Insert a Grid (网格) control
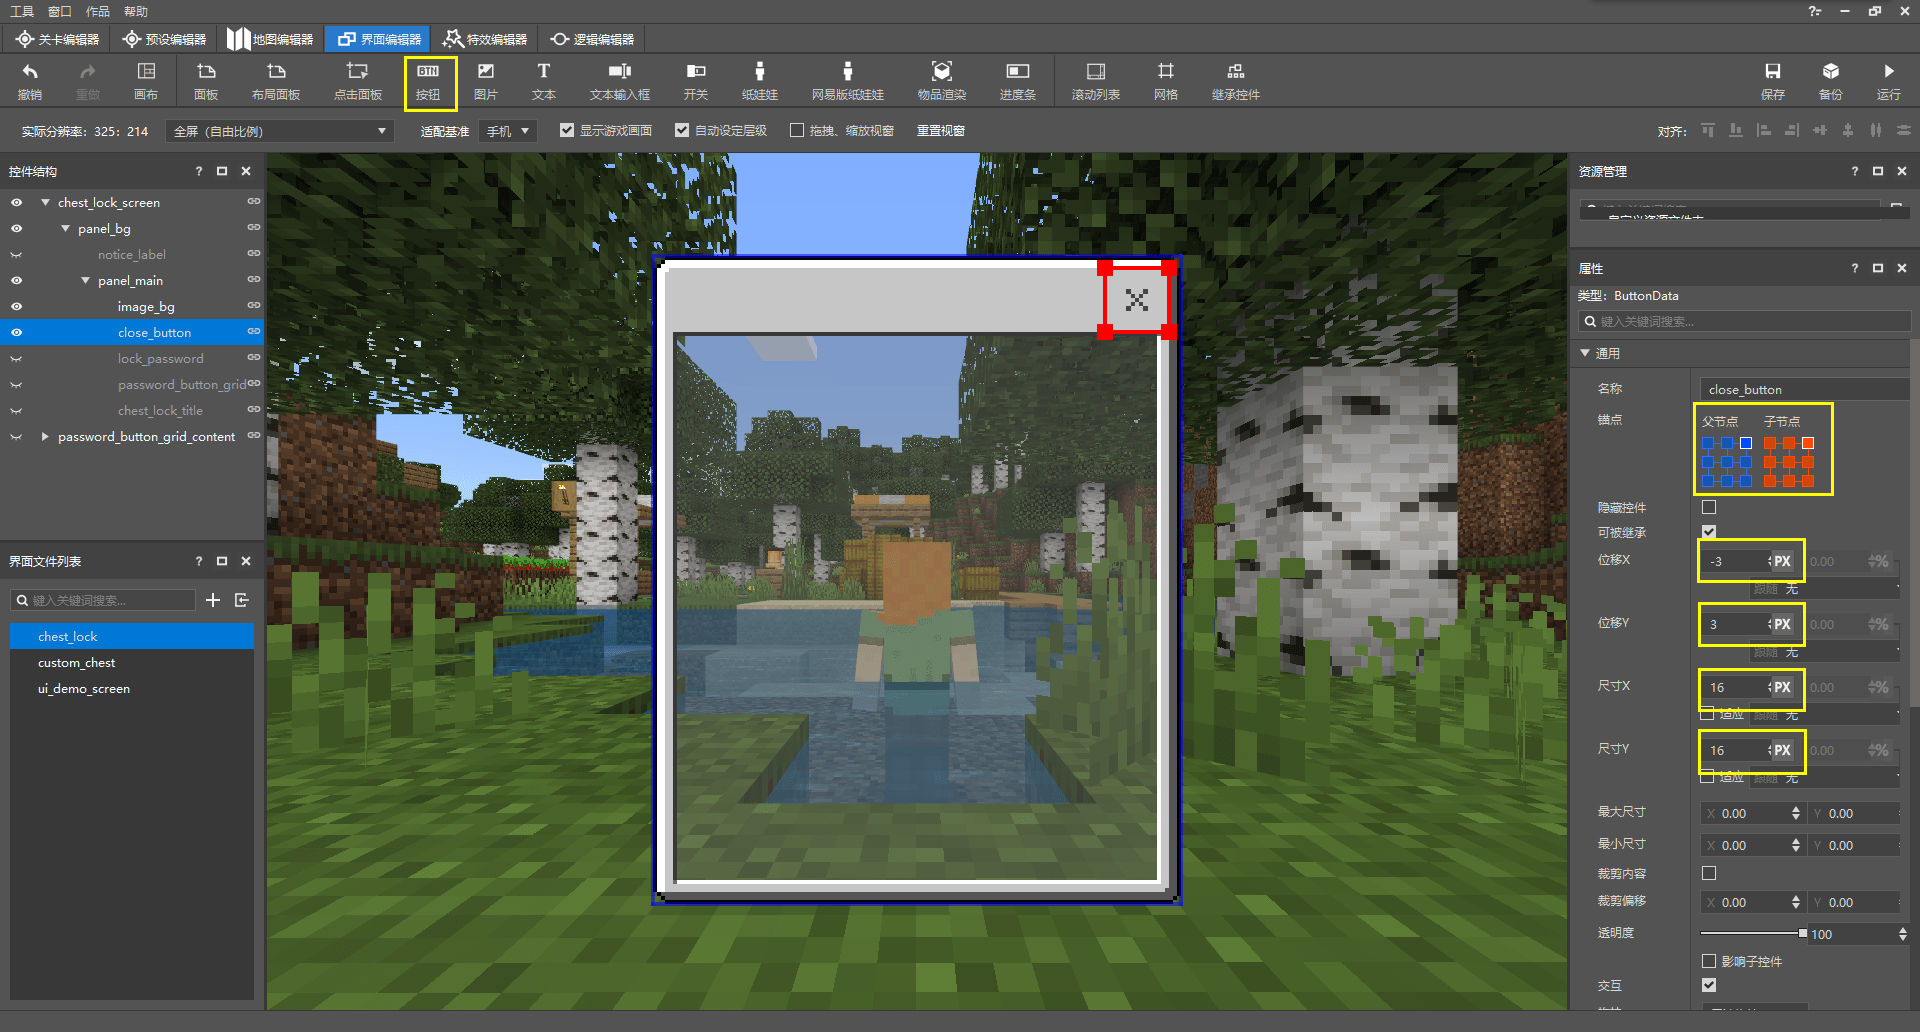 point(1166,81)
